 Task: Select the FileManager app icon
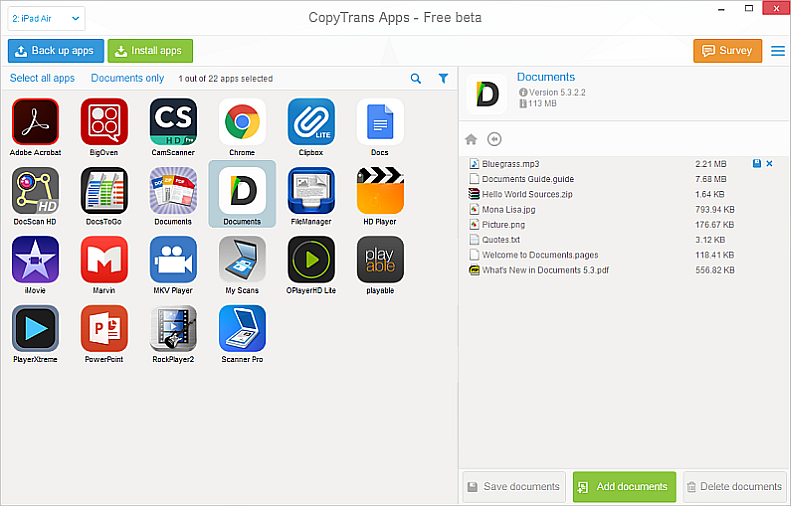coord(311,191)
